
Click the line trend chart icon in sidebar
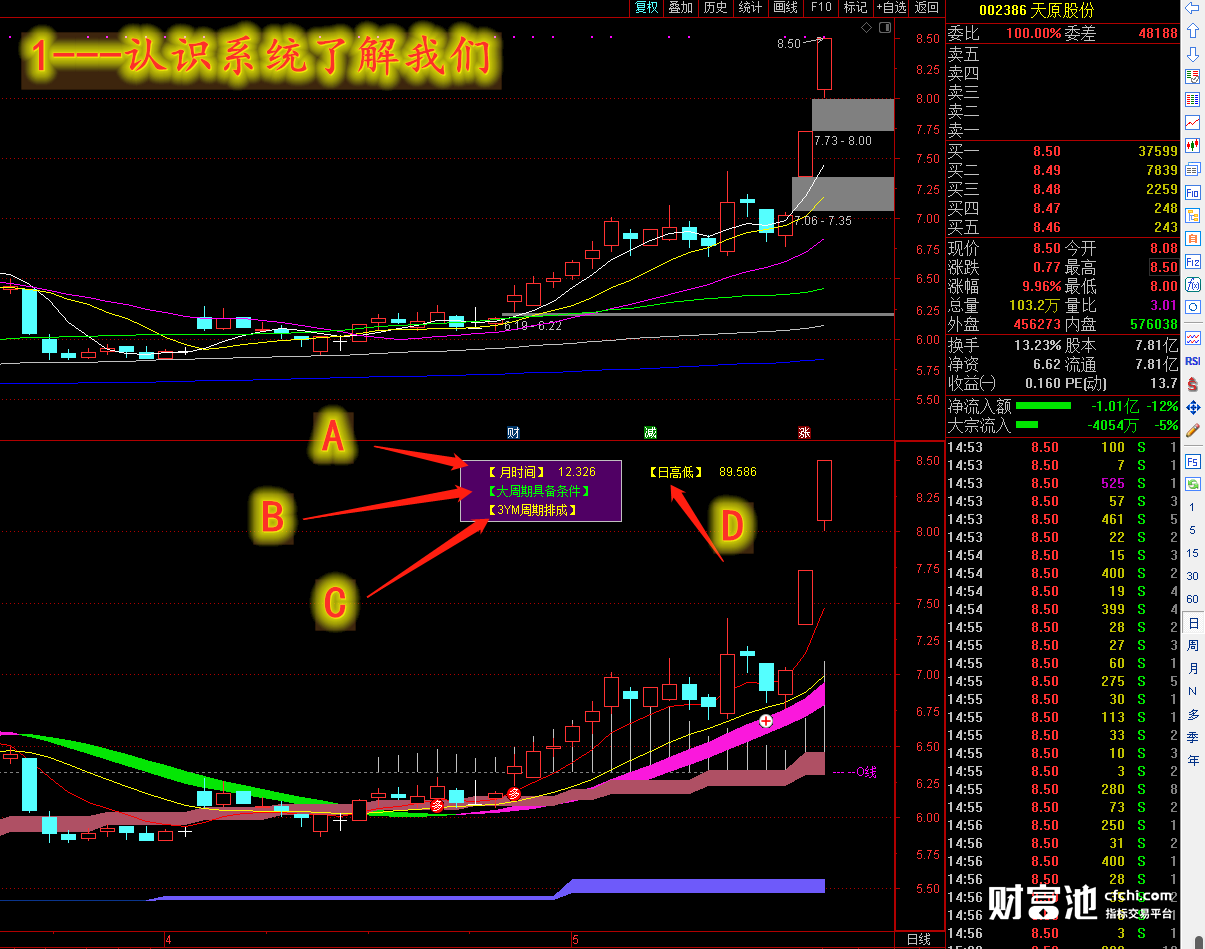(1192, 122)
